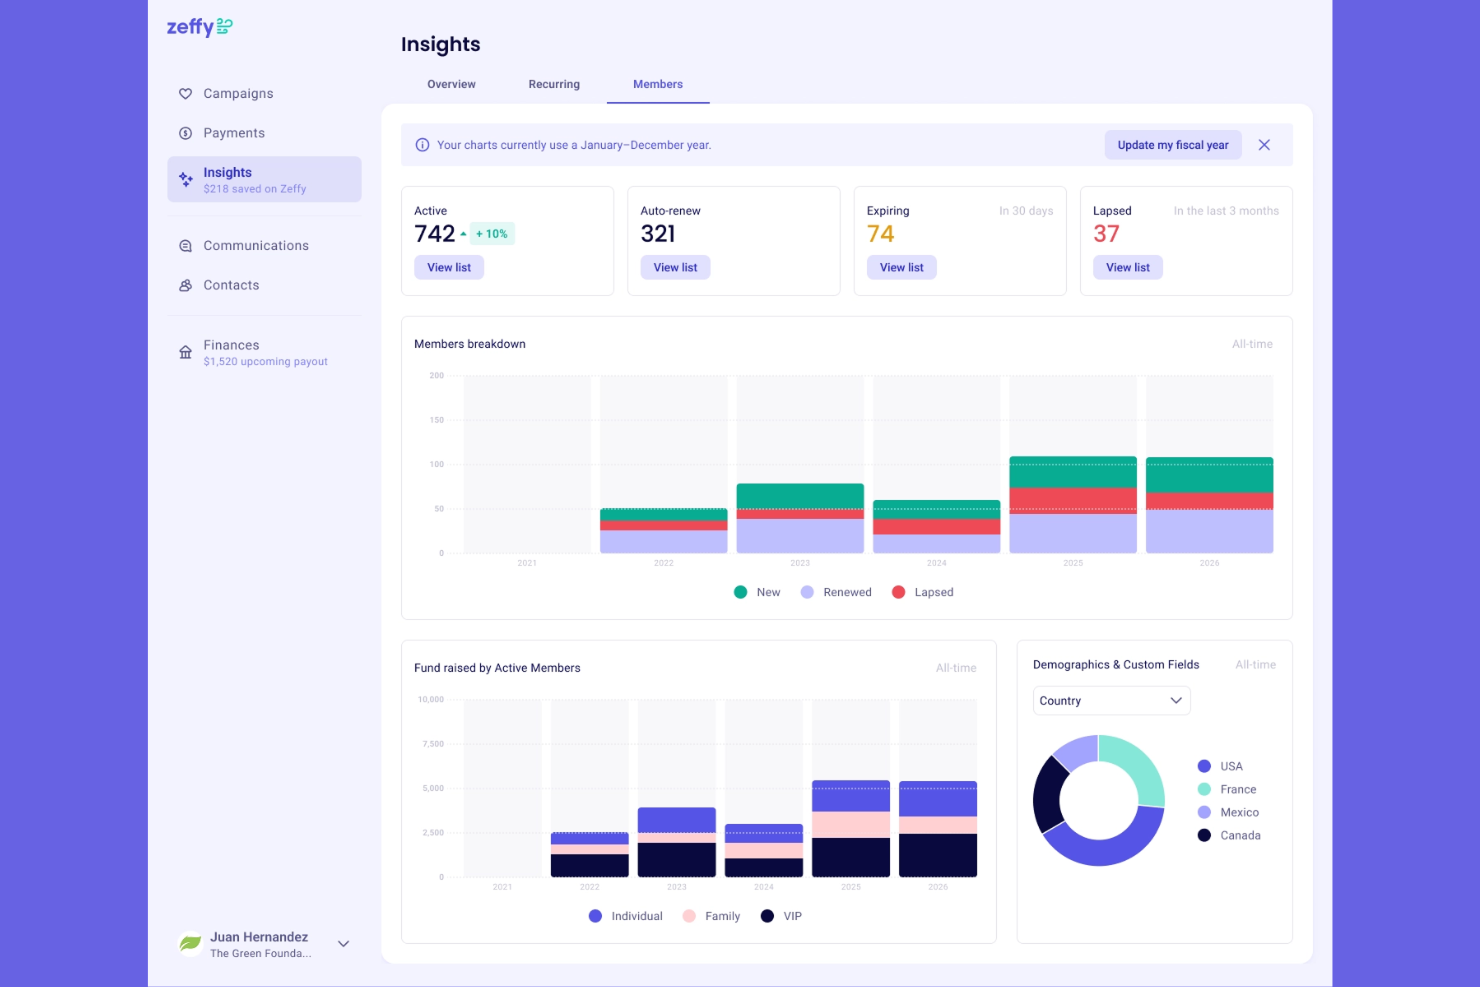
Task: Click the 2026 bar in Fund raised chart
Action: [938, 829]
